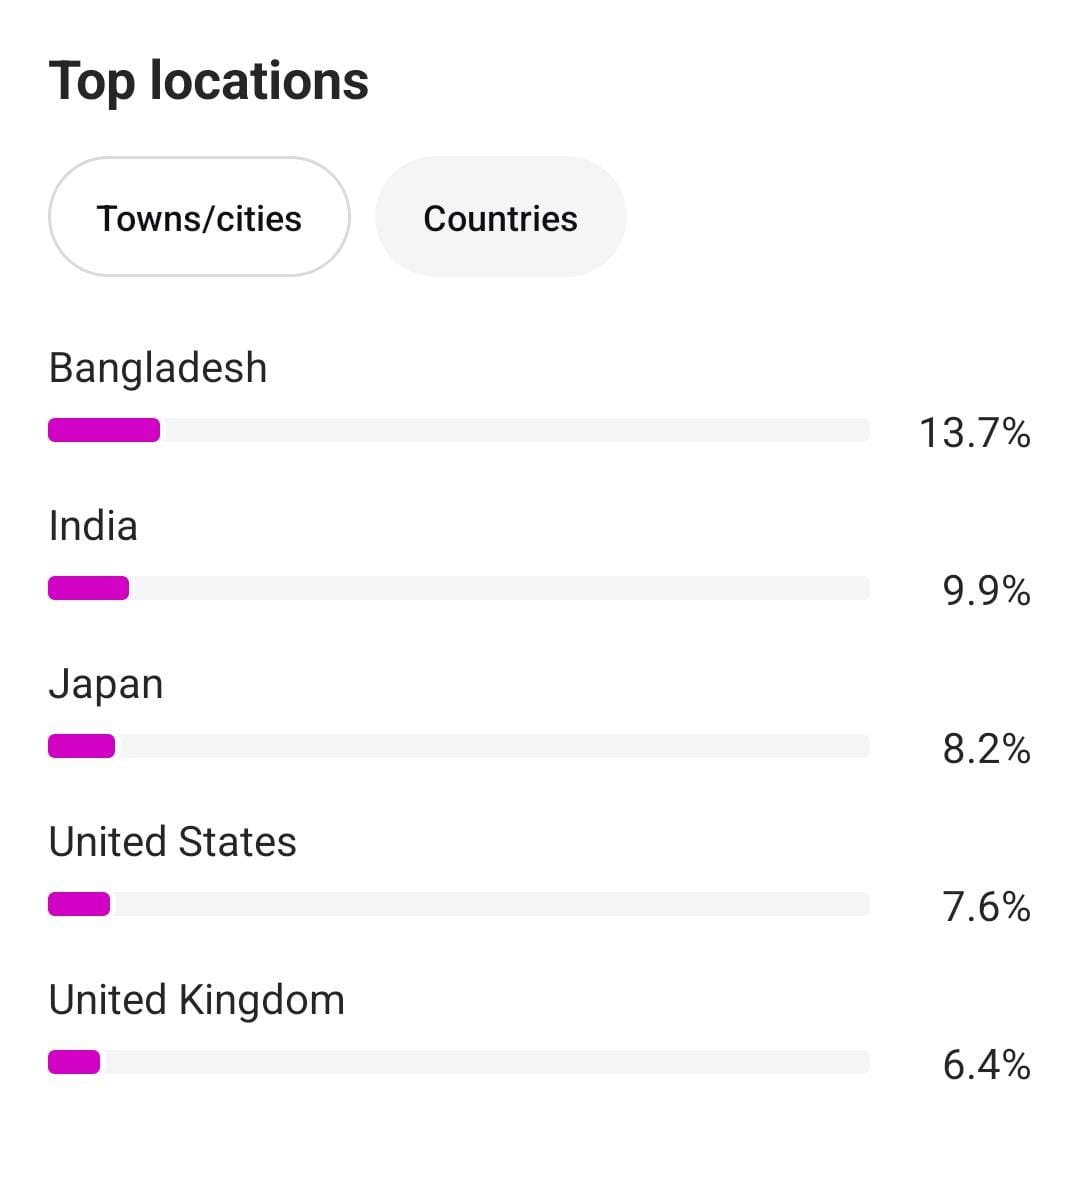Click the magenta fill of Bangladesh's bar
The height and width of the screenshot is (1200, 1080).
point(104,430)
